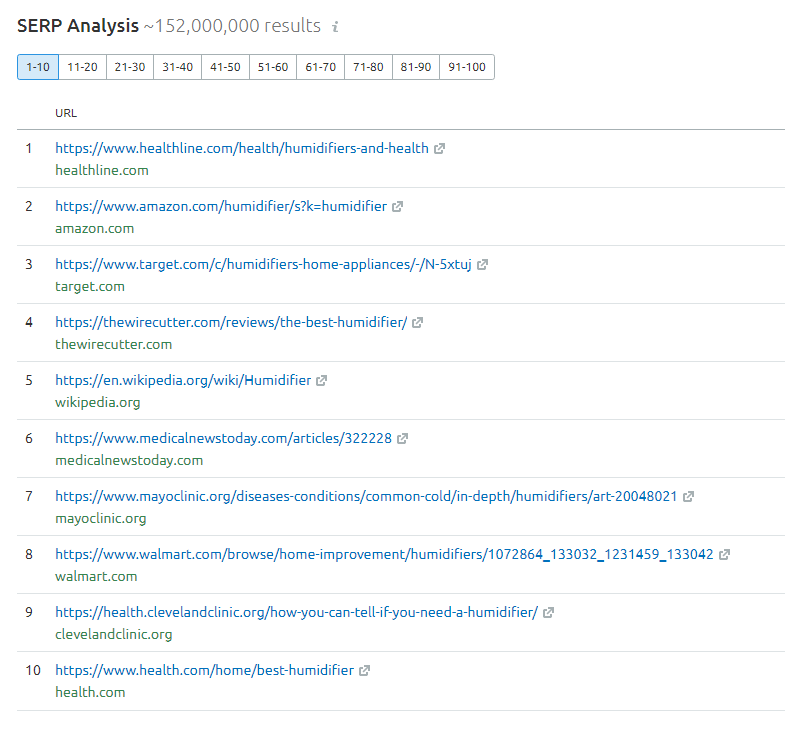Click the medicalnewstoday.com domain text
The height and width of the screenshot is (735, 785).
tap(129, 461)
